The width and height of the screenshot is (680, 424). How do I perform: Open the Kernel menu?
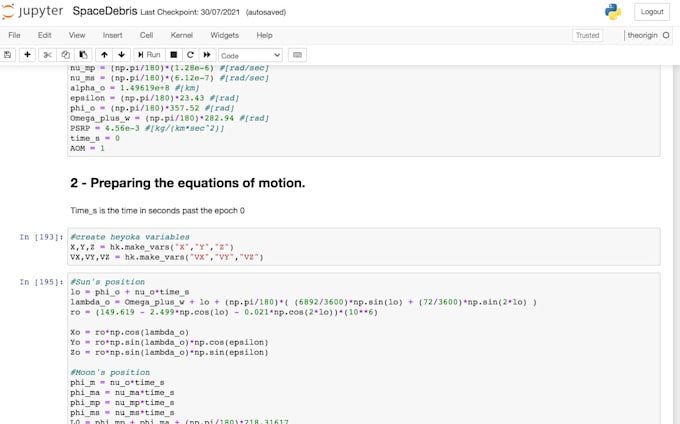coord(181,35)
